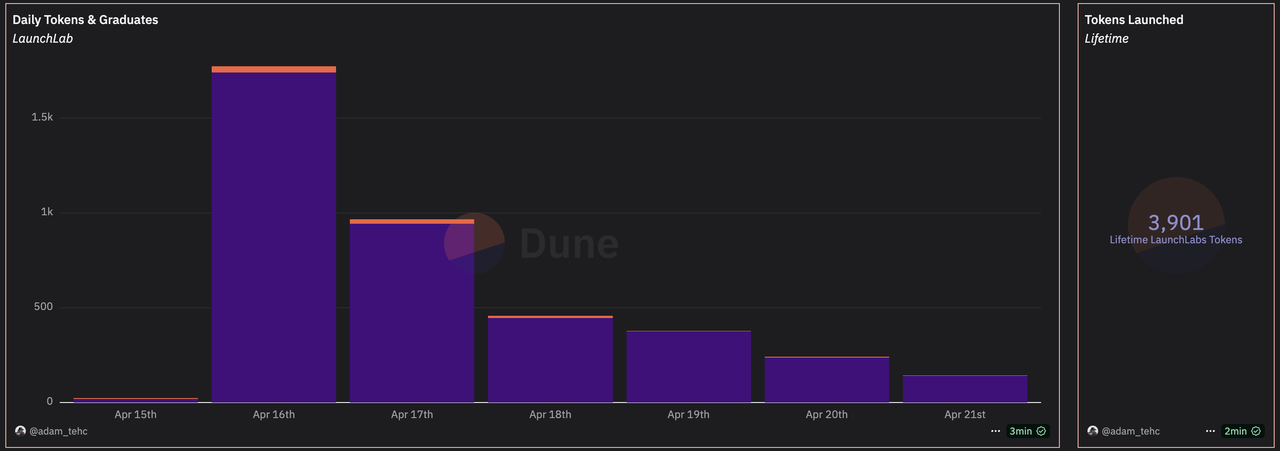Click verified checkmark beside 3min badge
1280x451 pixels.
click(x=1041, y=431)
